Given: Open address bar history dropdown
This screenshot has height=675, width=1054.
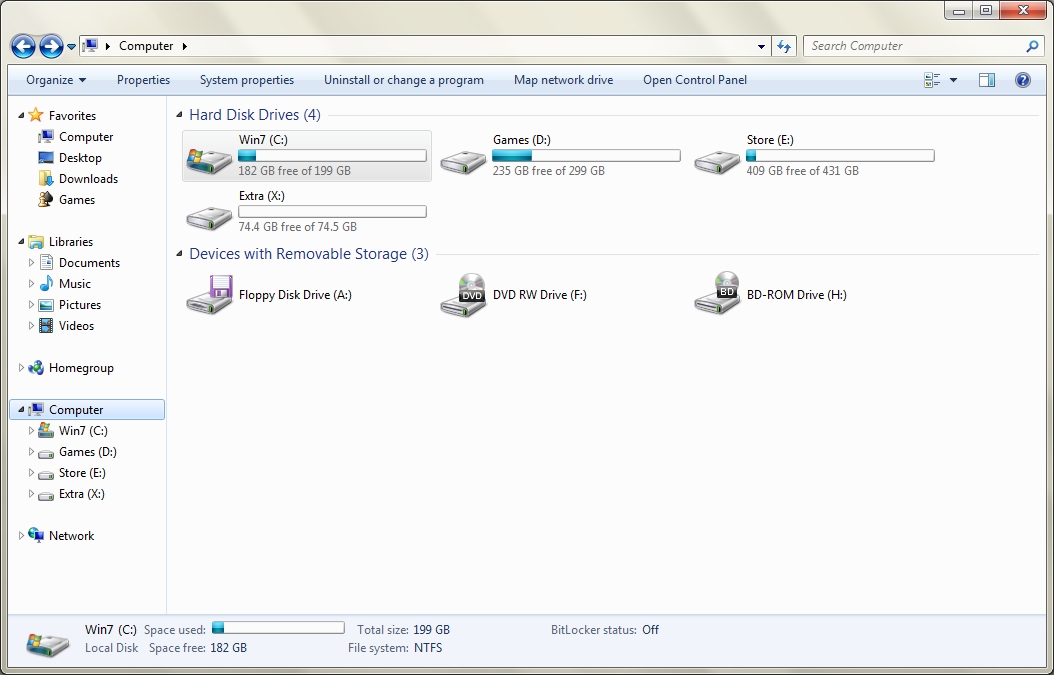Looking at the screenshot, I should tap(761, 46).
